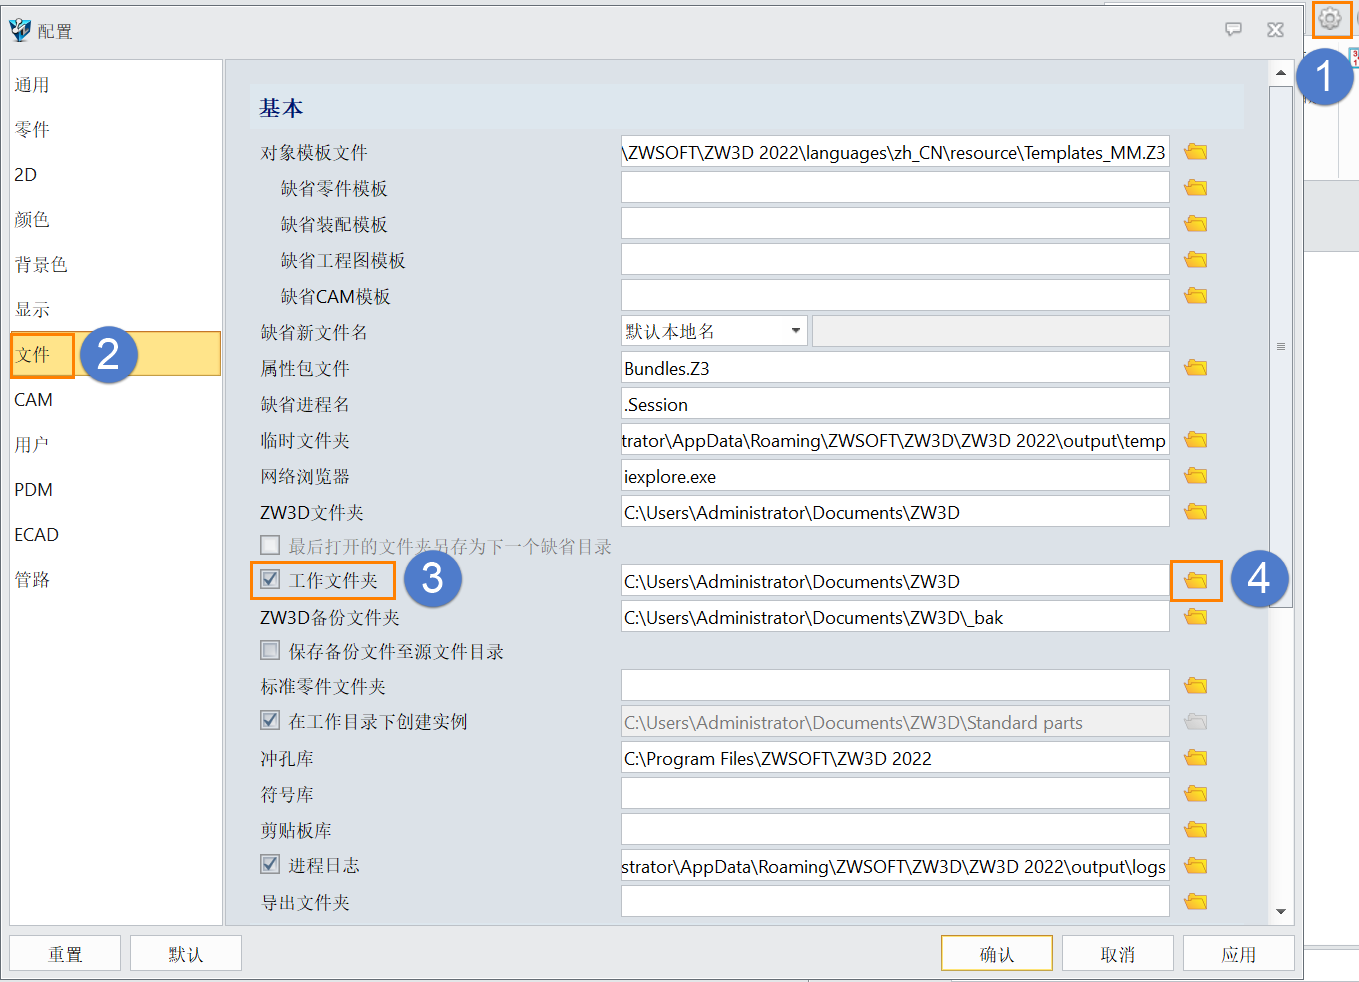The height and width of the screenshot is (982, 1359).
Task: Browse folder for 属性包文件
Action: coord(1196,368)
